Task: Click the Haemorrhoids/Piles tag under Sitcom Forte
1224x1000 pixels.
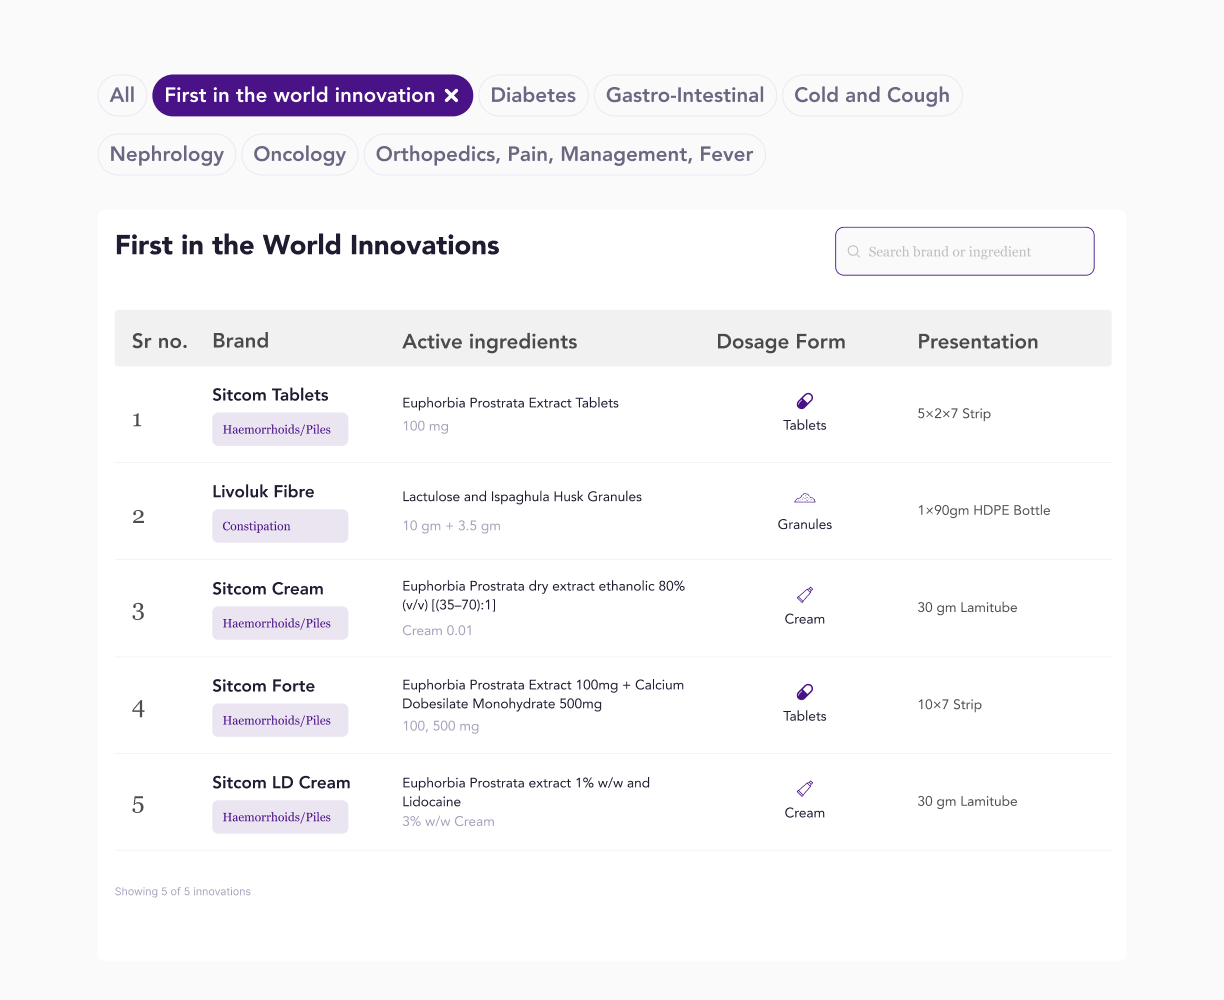Action: 280,720
